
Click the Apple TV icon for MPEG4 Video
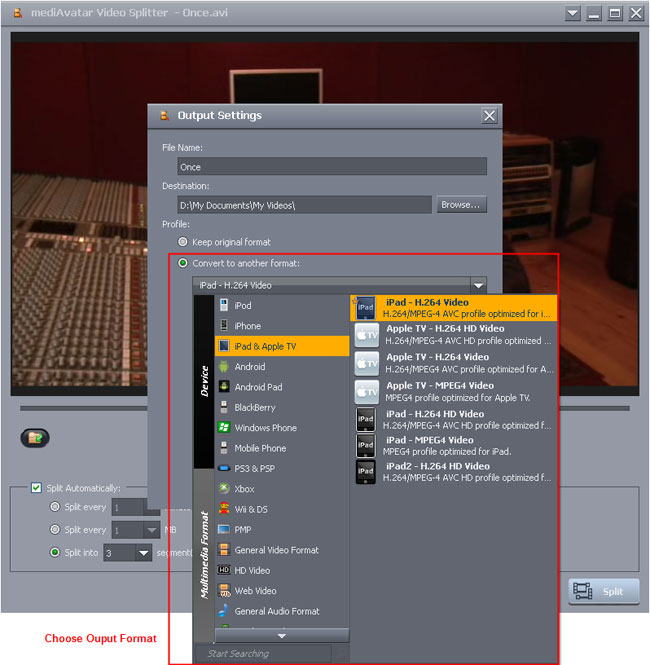pyautogui.click(x=367, y=392)
